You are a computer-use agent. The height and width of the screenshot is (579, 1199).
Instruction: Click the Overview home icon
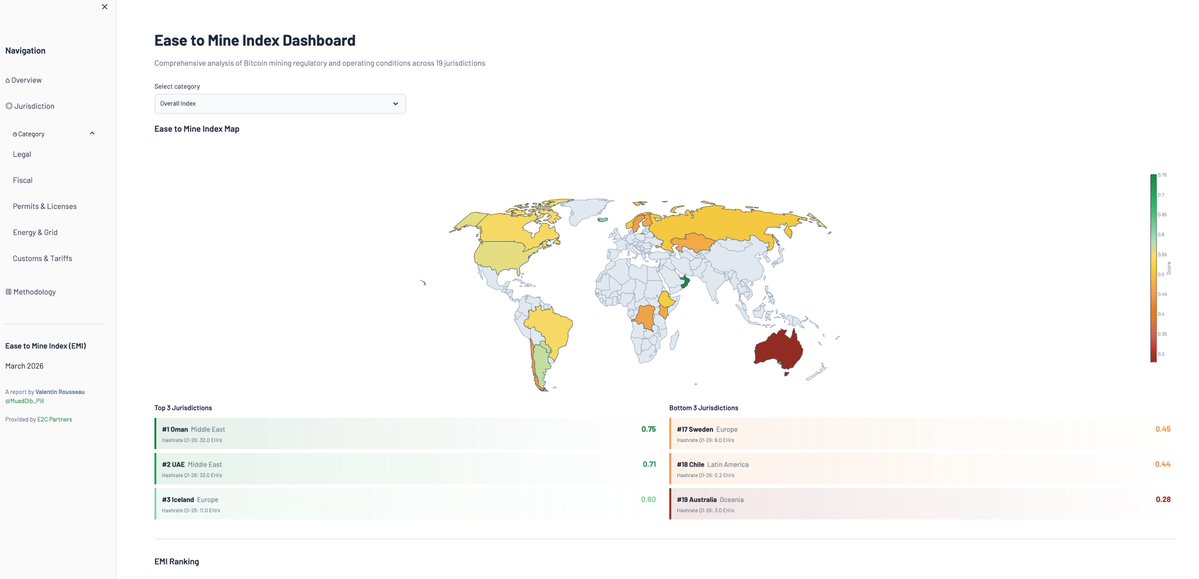[8, 80]
